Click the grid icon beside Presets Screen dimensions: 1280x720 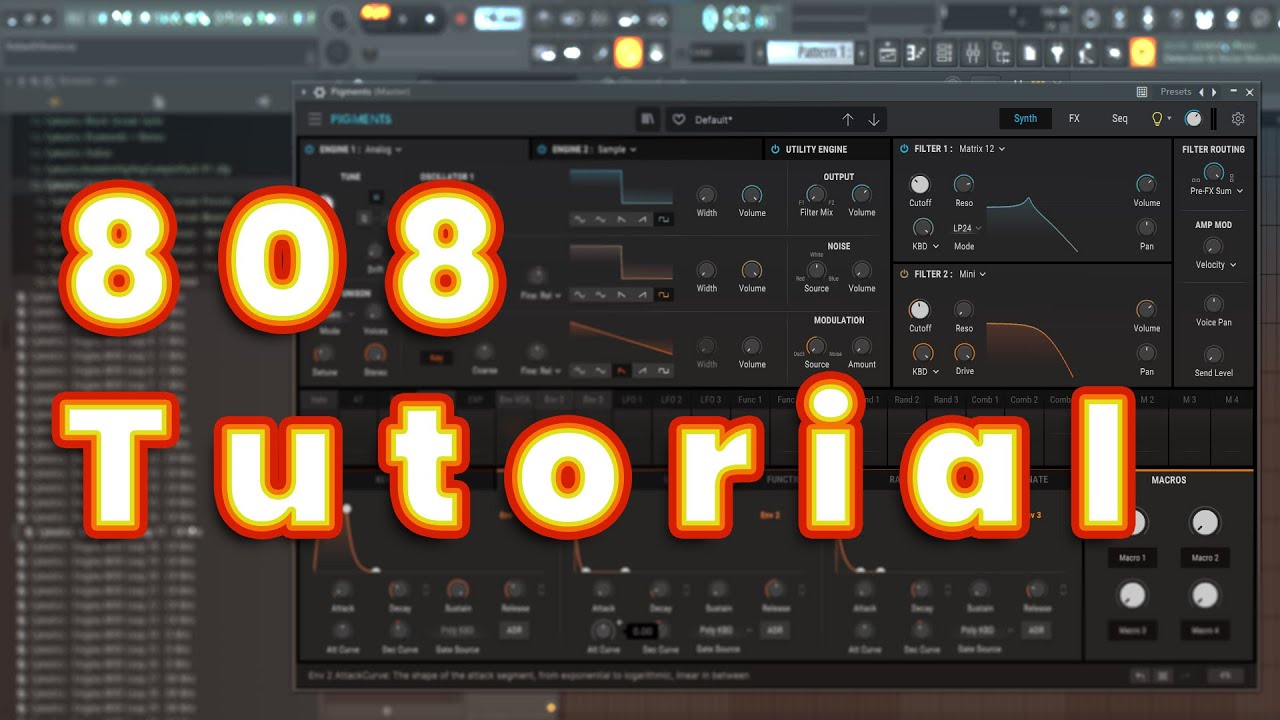click(1143, 92)
